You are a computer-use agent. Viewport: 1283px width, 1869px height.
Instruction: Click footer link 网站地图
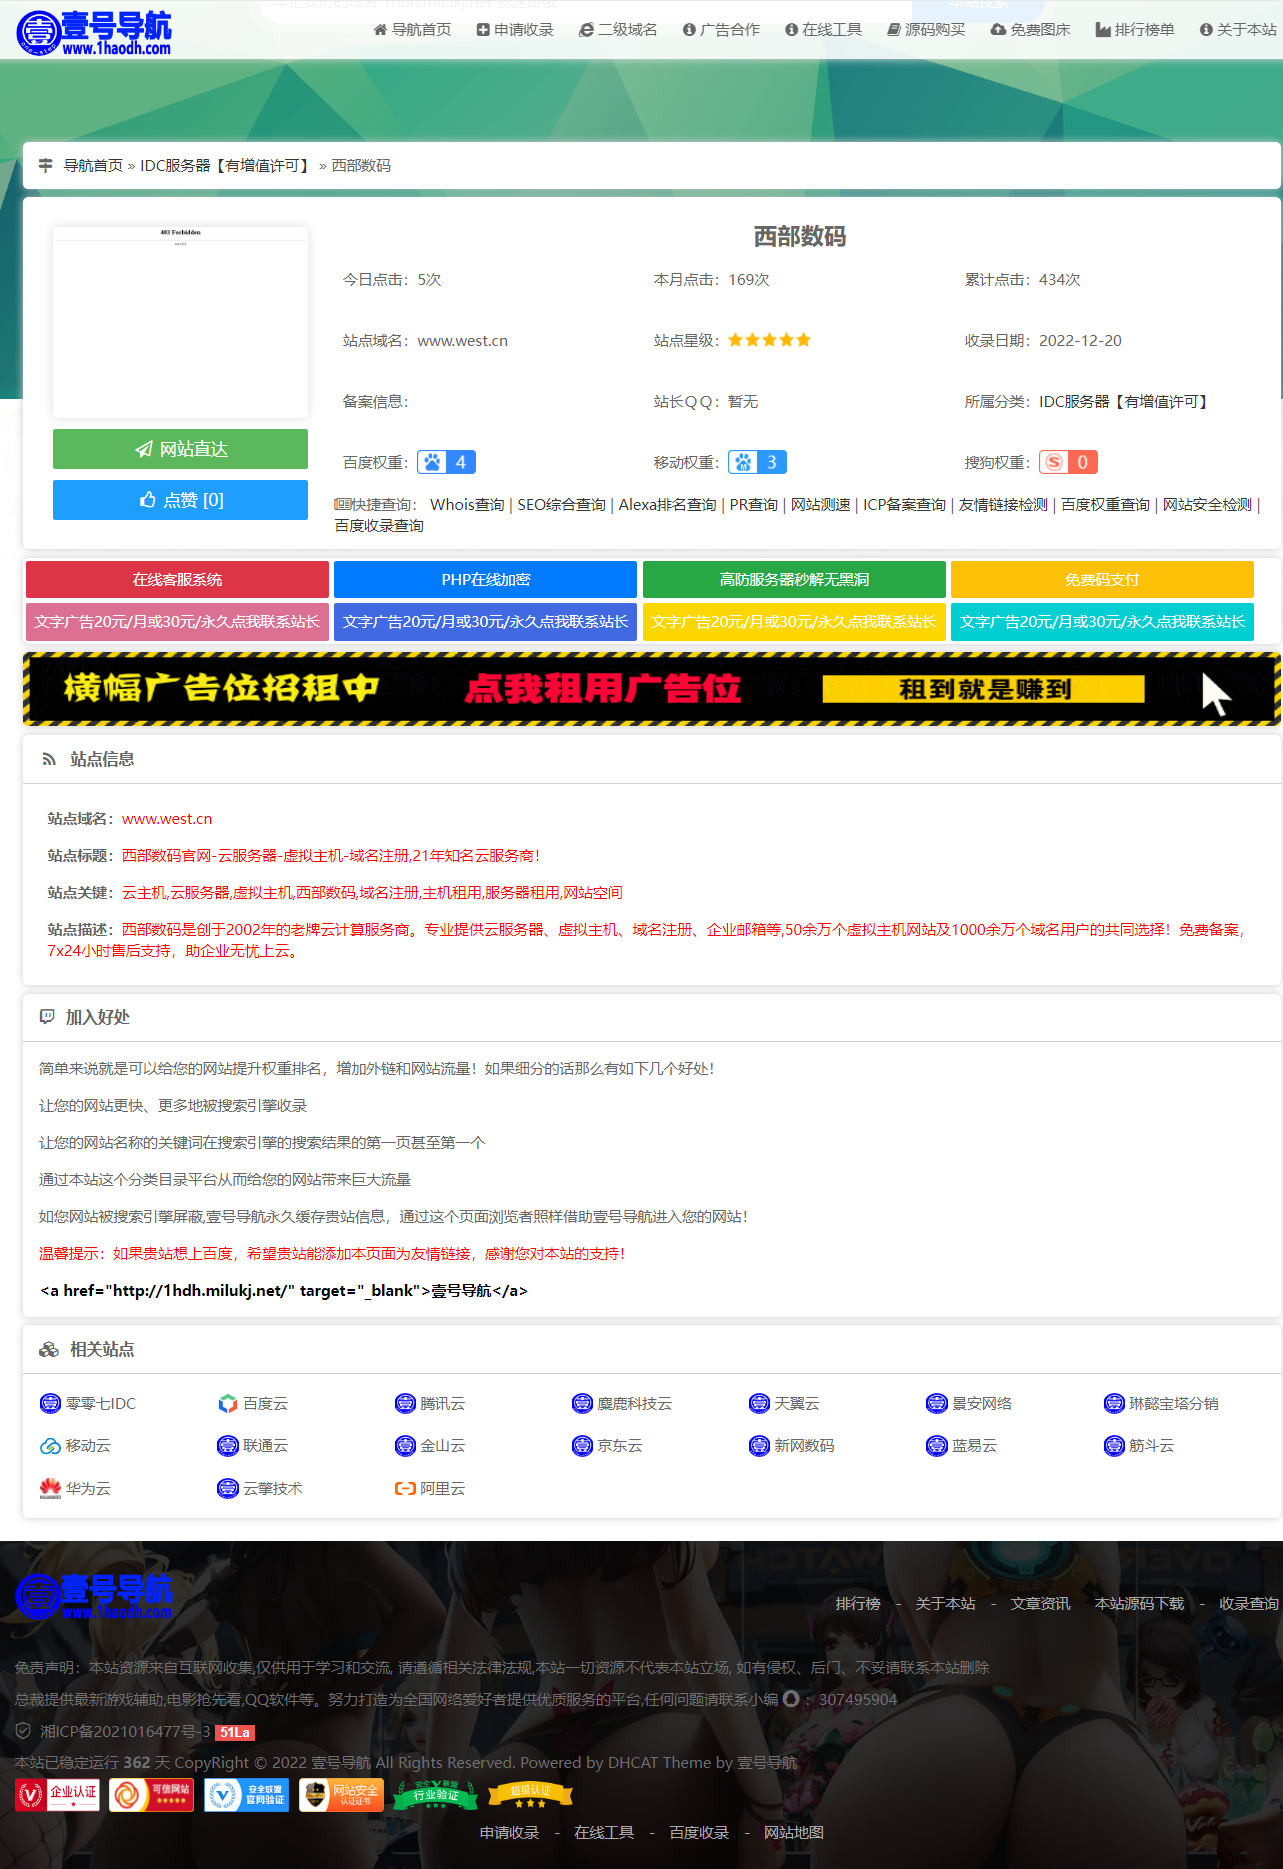[794, 1833]
